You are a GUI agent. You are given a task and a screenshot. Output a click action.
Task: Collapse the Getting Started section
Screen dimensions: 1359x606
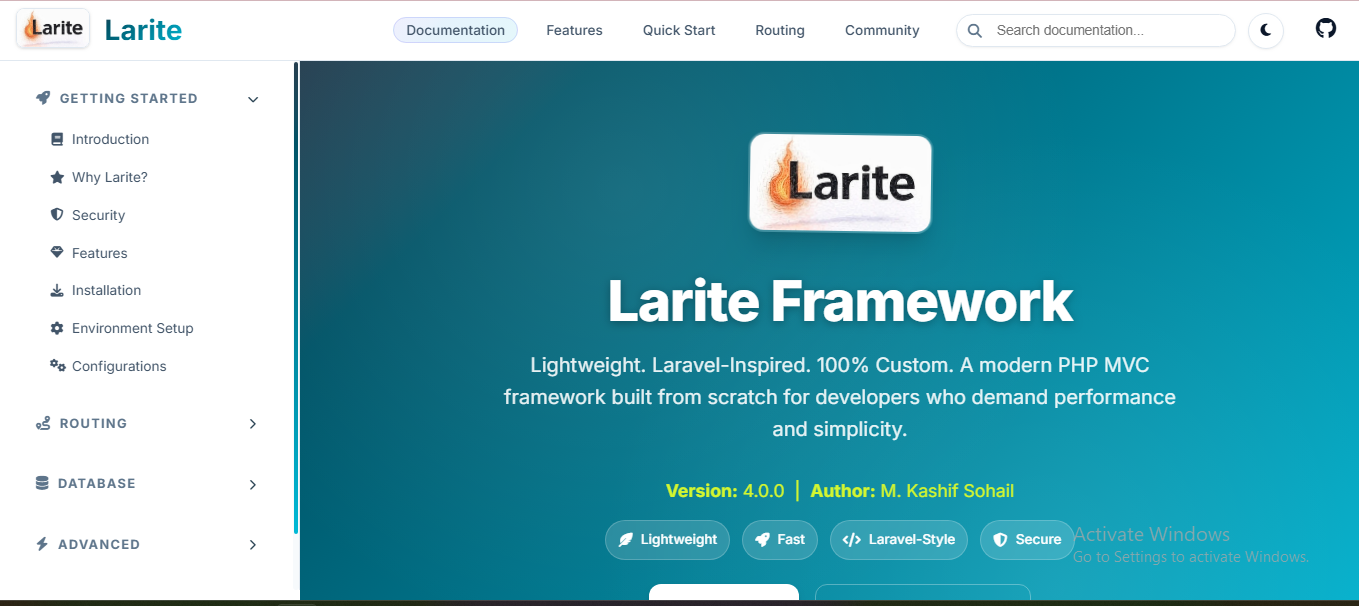click(x=253, y=98)
